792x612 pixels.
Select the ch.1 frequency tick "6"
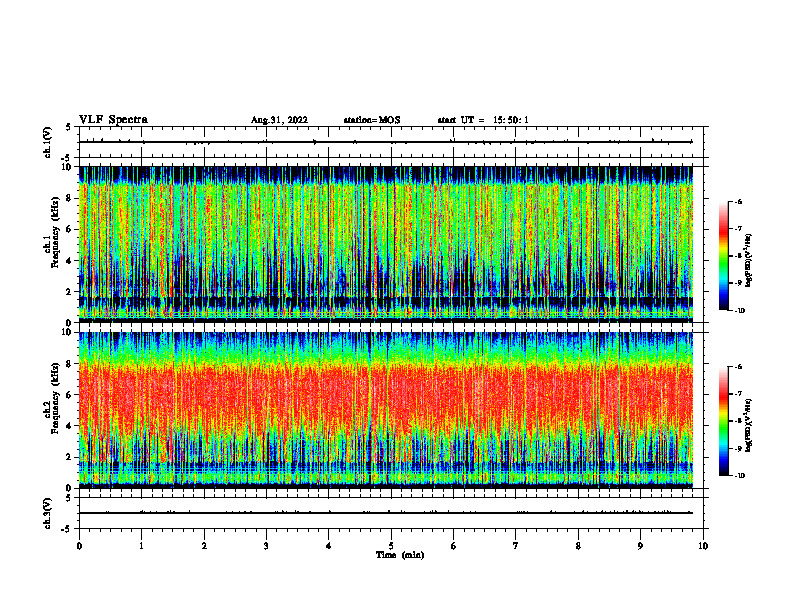(70, 229)
